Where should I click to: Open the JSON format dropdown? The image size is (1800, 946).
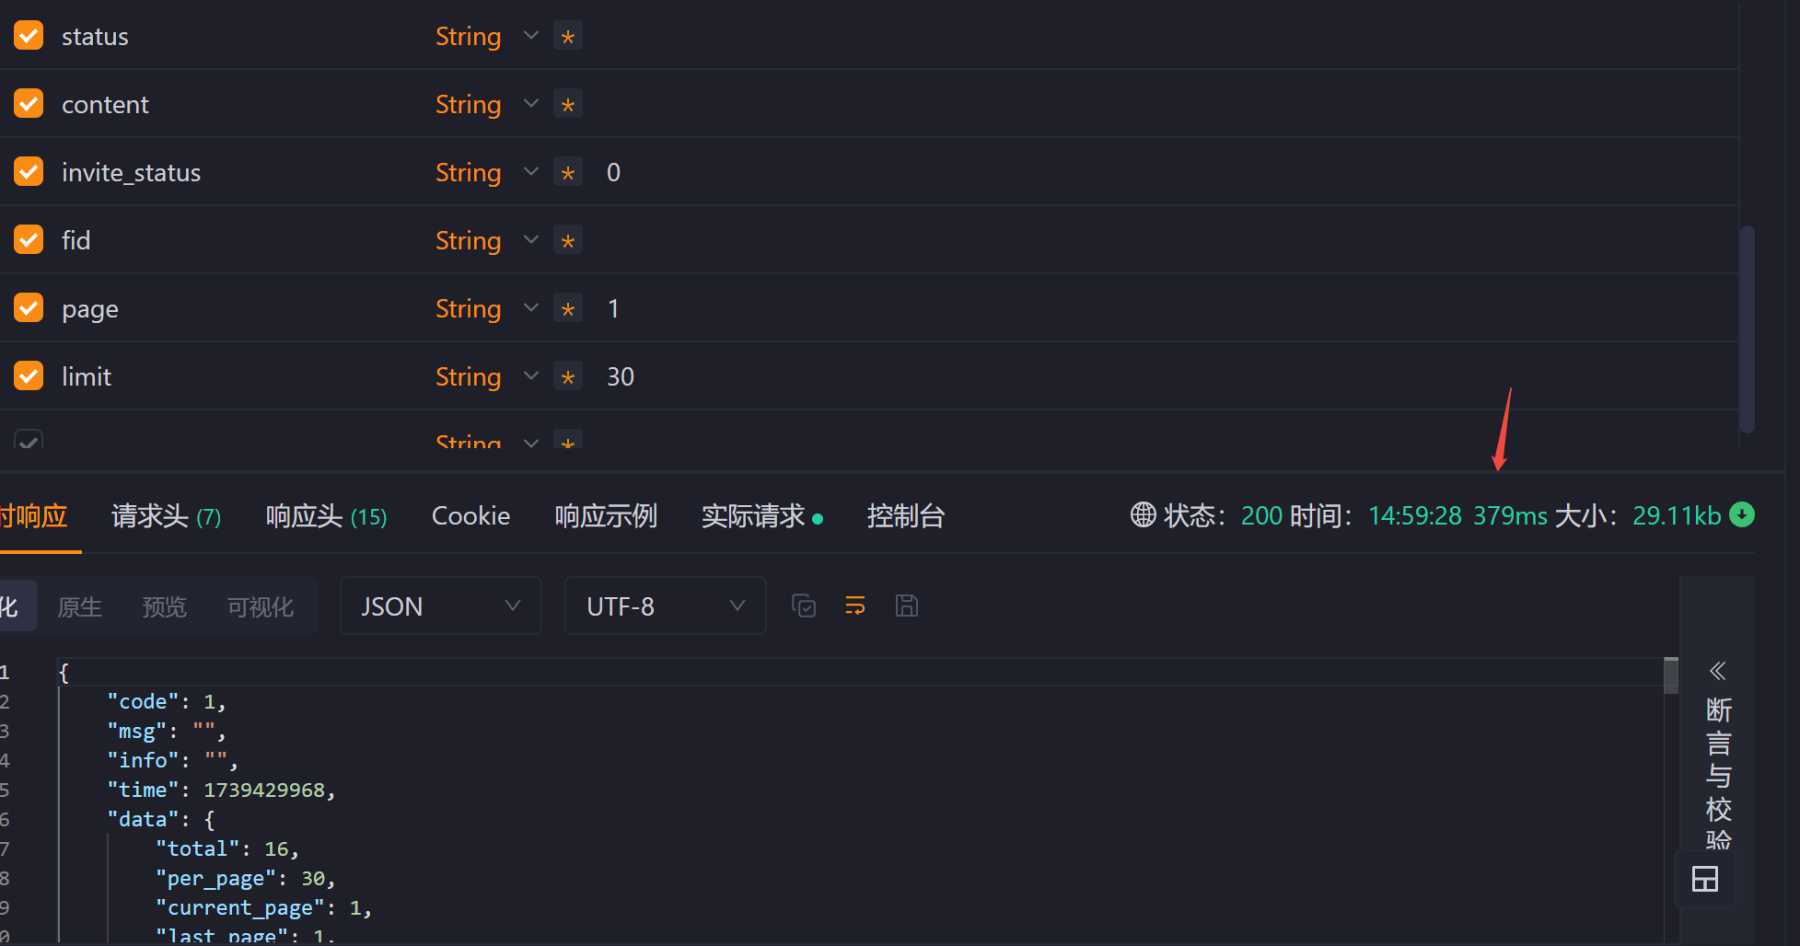(440, 606)
